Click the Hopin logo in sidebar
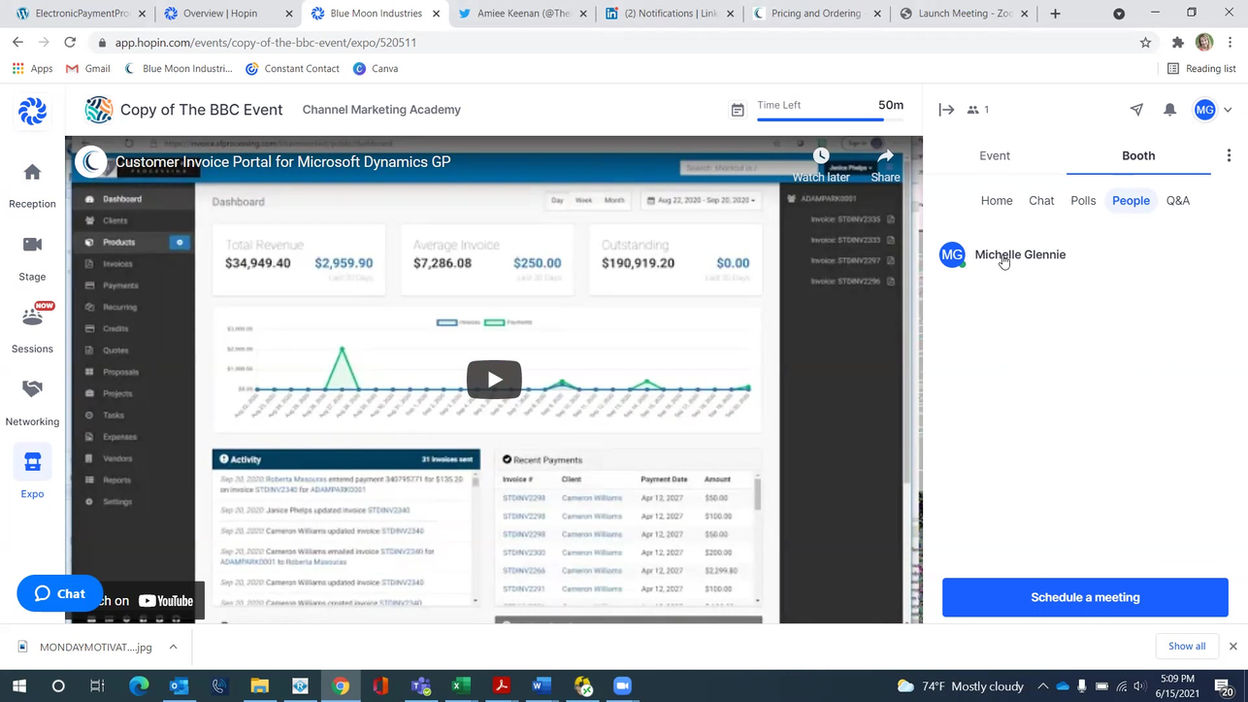This screenshot has height=702, width=1248. pos(32,111)
